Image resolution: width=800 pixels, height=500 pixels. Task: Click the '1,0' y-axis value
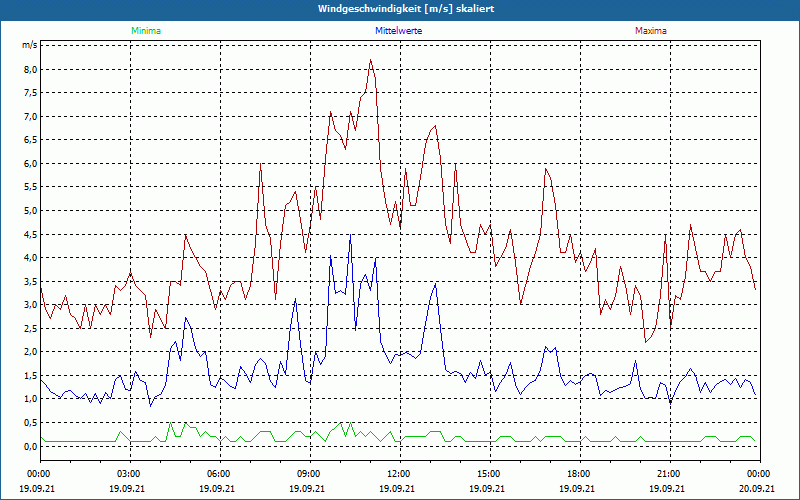point(31,399)
